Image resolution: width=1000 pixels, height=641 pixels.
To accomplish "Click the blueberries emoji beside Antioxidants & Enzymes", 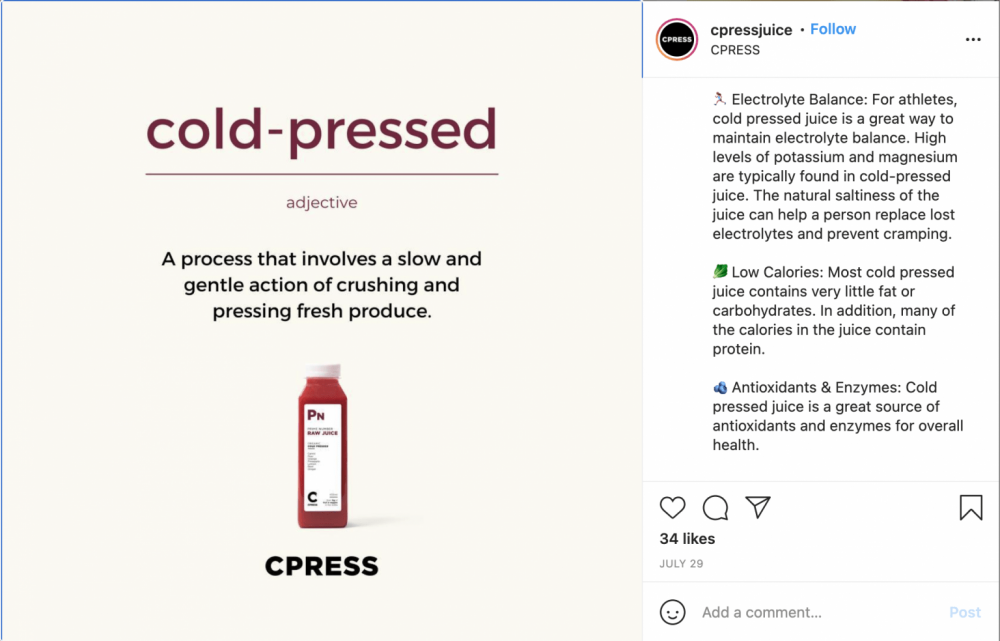I will pos(720,387).
